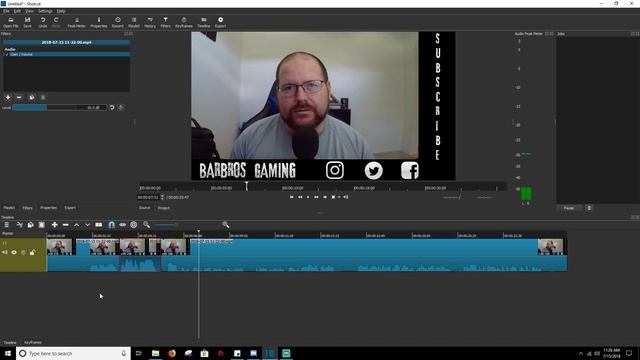Open the Properties panel from toolbar
The image size is (640, 360).
coord(98,22)
